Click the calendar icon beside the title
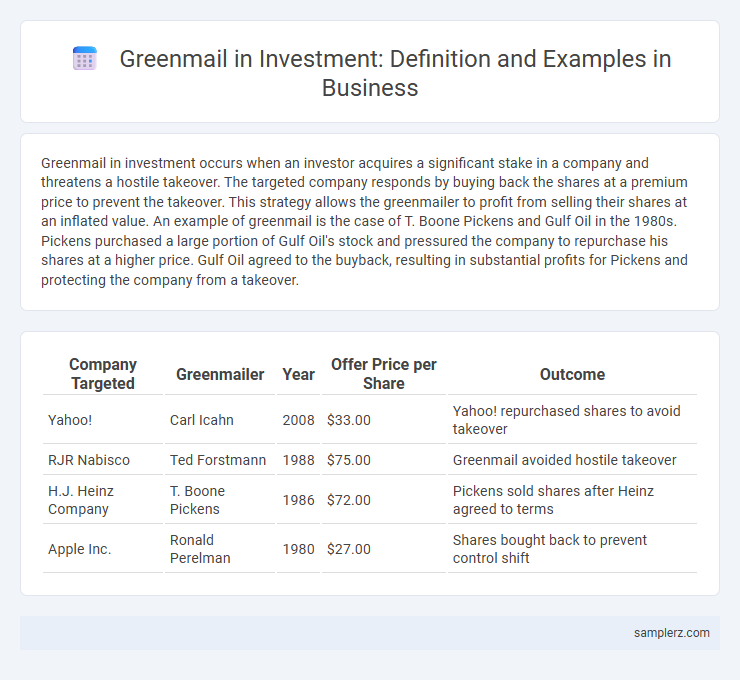The height and width of the screenshot is (680, 740). [85, 59]
